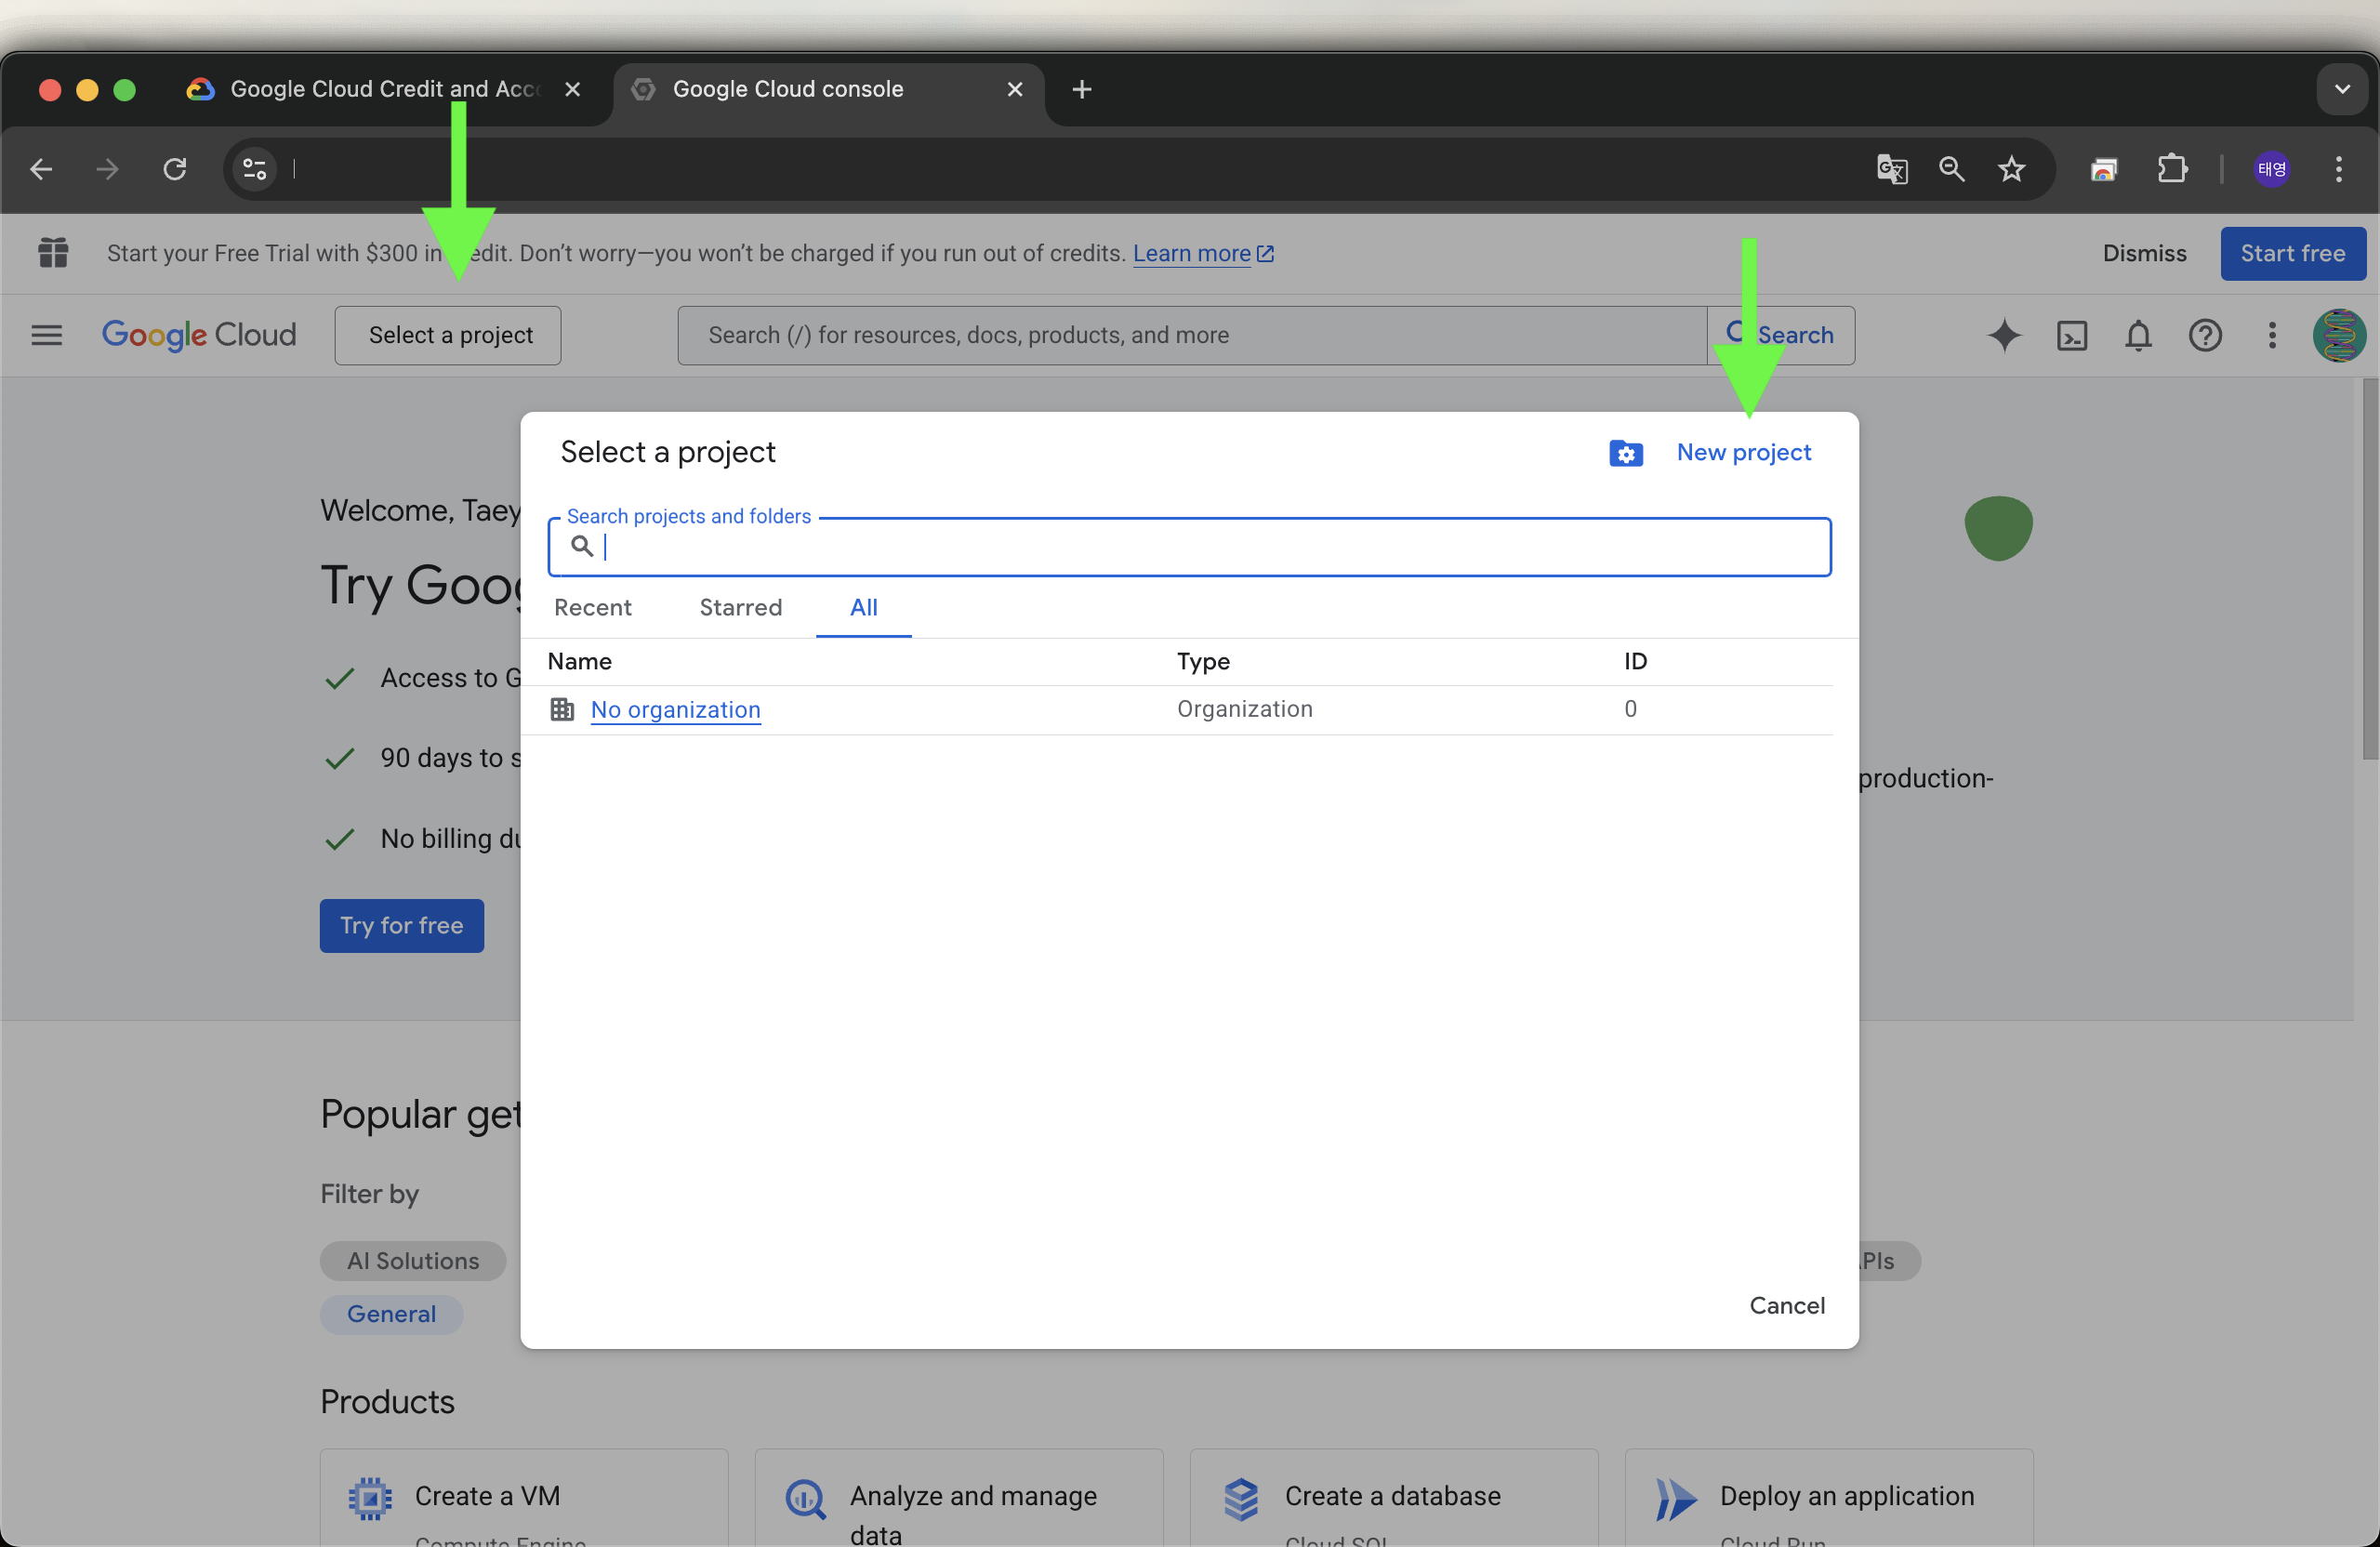2380x1547 pixels.
Task: Click the browser back arrow
Action: (41, 169)
